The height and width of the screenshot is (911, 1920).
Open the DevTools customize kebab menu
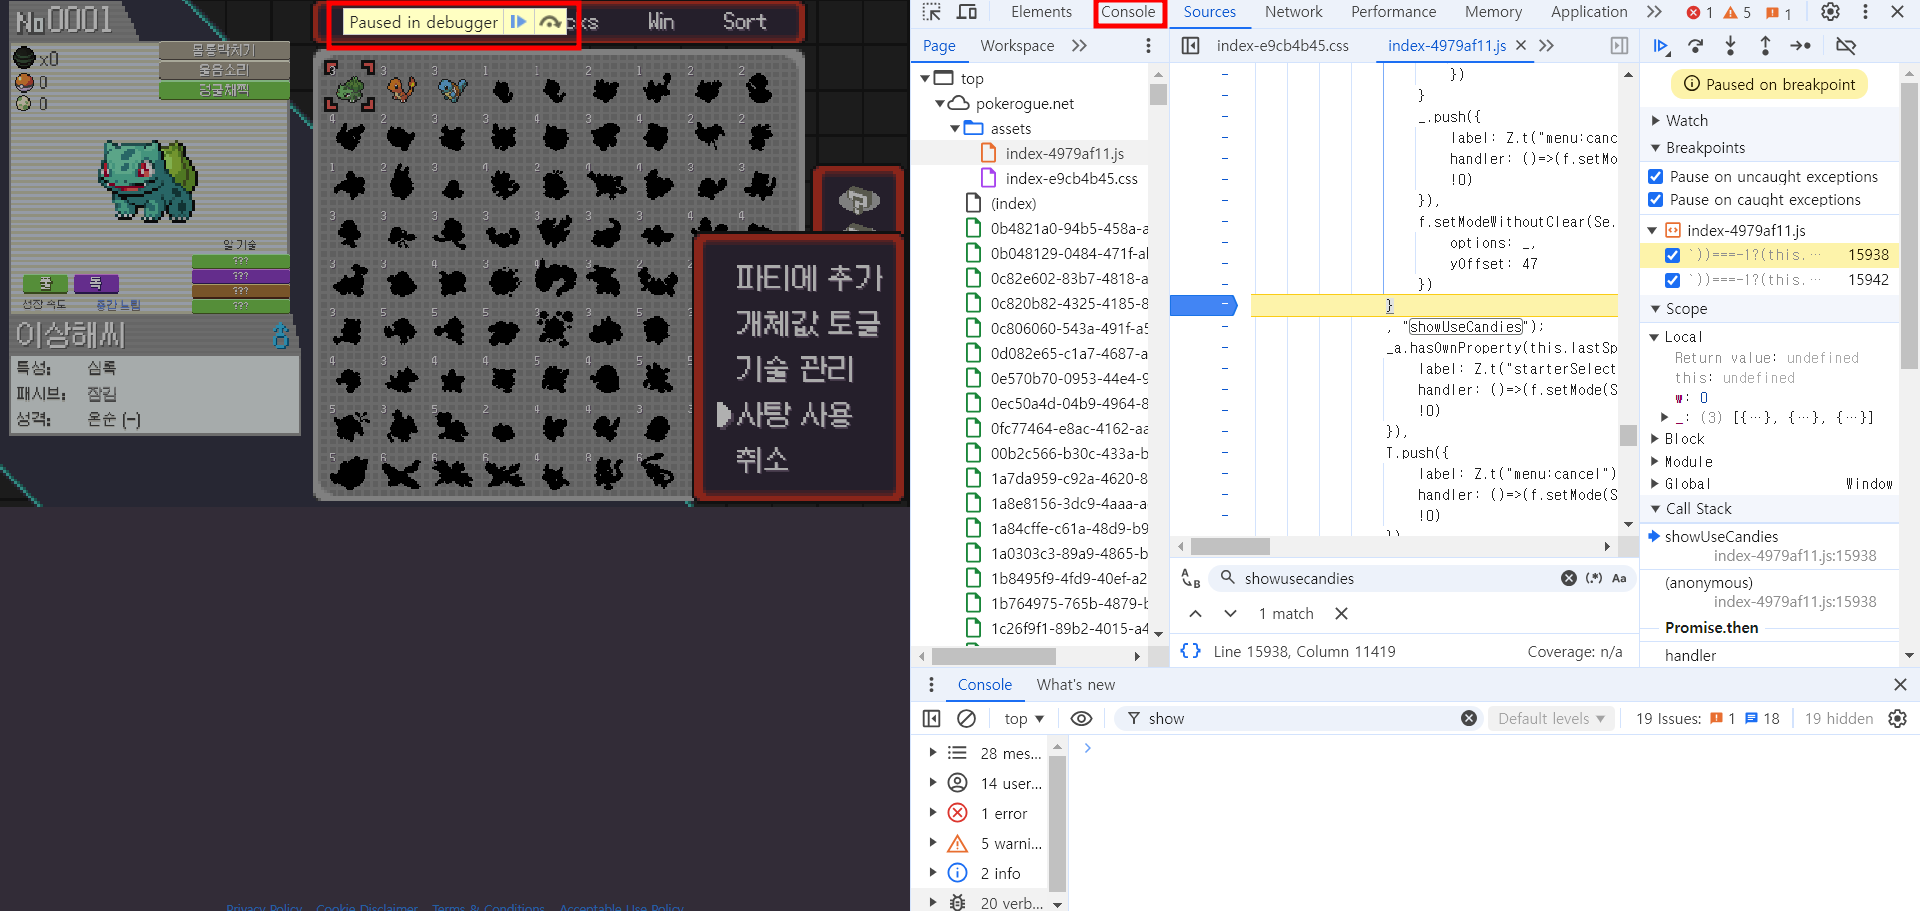coord(1865,12)
